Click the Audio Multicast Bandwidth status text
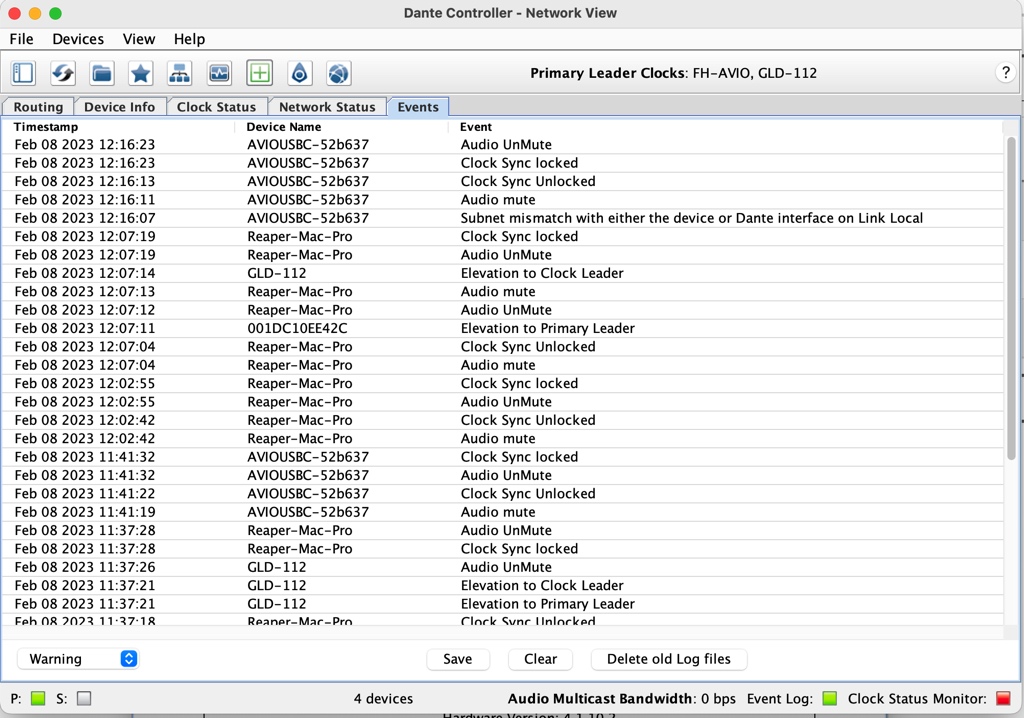The image size is (1024, 718). click(x=622, y=698)
